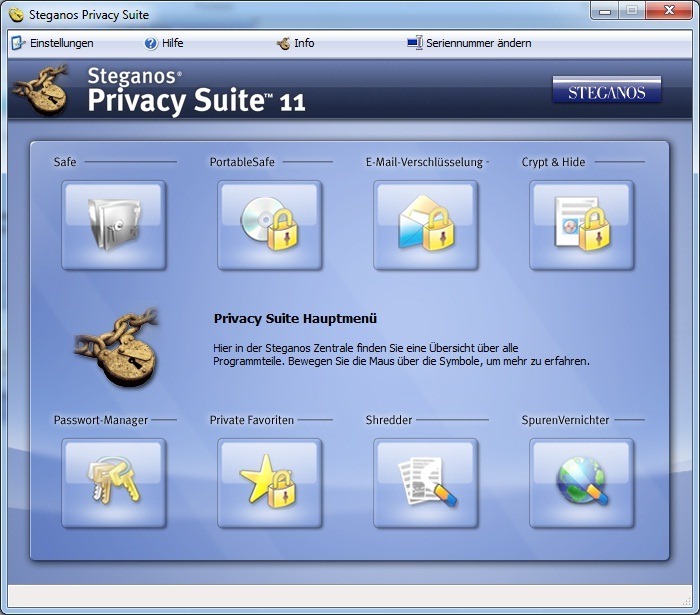
Task: Click the E-Mail-Verschlüsselung label
Action: click(424, 162)
